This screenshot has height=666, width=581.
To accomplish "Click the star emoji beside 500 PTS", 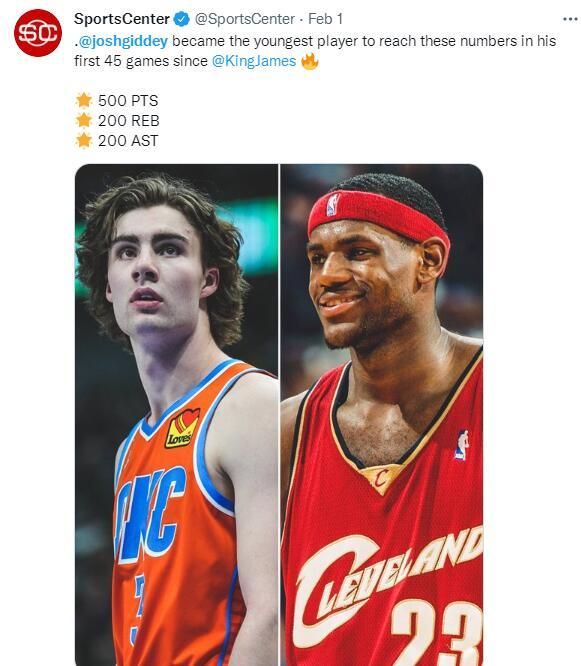I will click(84, 101).
